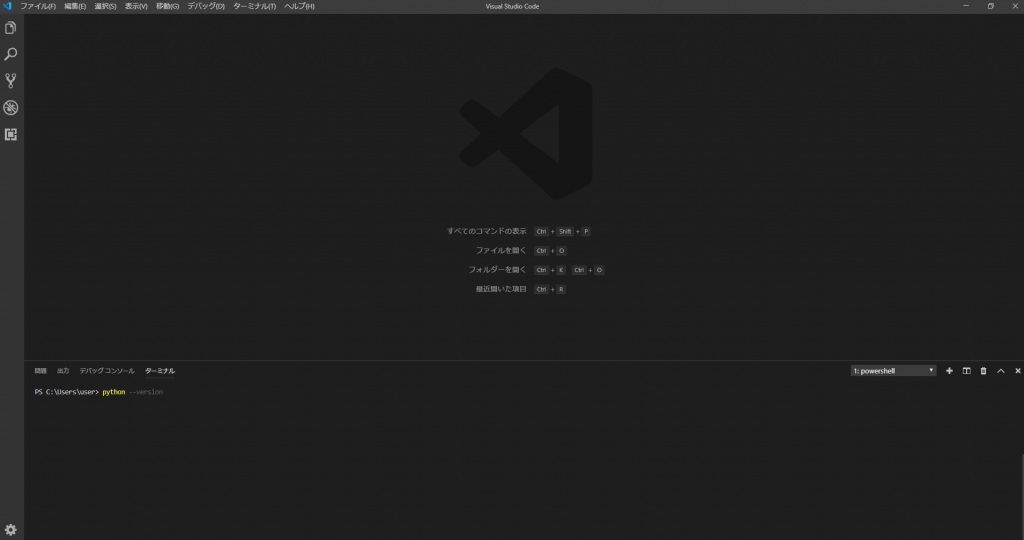Switch to the 問題 panel tab
1024x540 pixels.
coord(40,371)
